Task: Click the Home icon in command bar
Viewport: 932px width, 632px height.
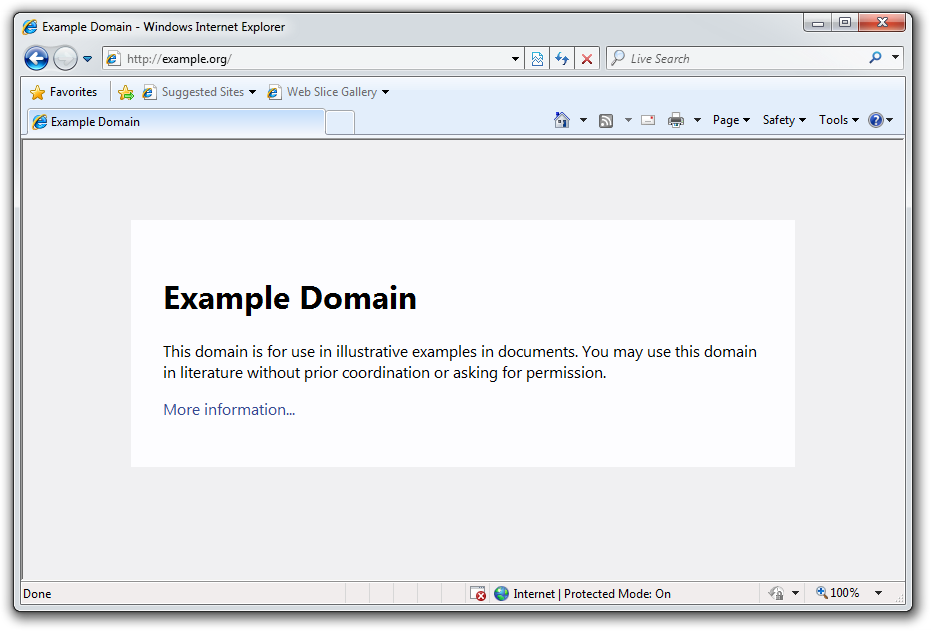Action: pos(562,120)
